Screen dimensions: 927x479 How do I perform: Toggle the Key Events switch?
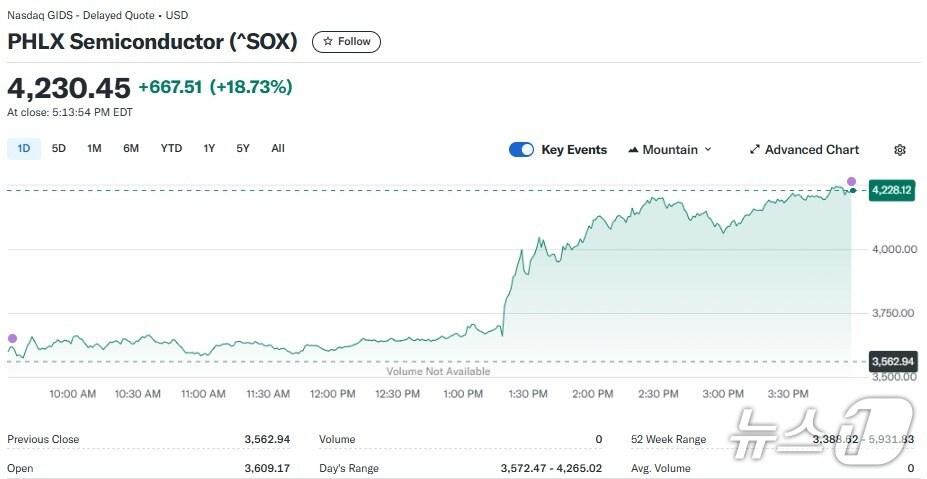click(x=521, y=150)
